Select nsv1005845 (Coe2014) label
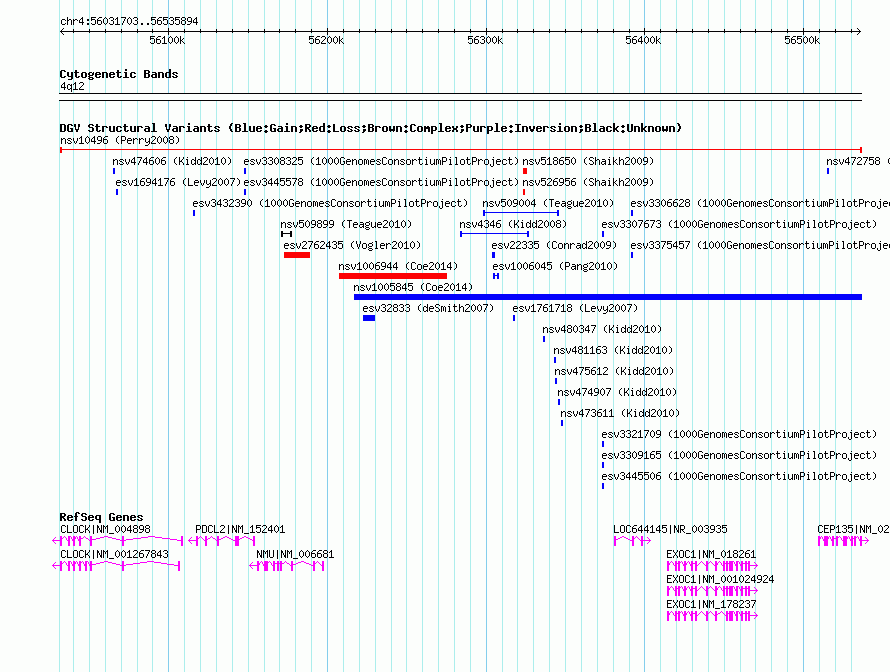Viewport: 890px width, 672px height. (413, 287)
